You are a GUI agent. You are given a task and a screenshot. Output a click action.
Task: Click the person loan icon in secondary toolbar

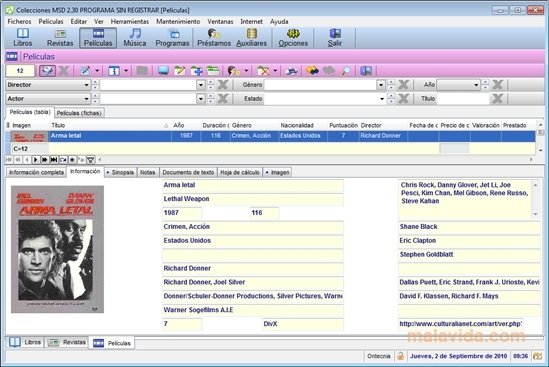point(233,71)
